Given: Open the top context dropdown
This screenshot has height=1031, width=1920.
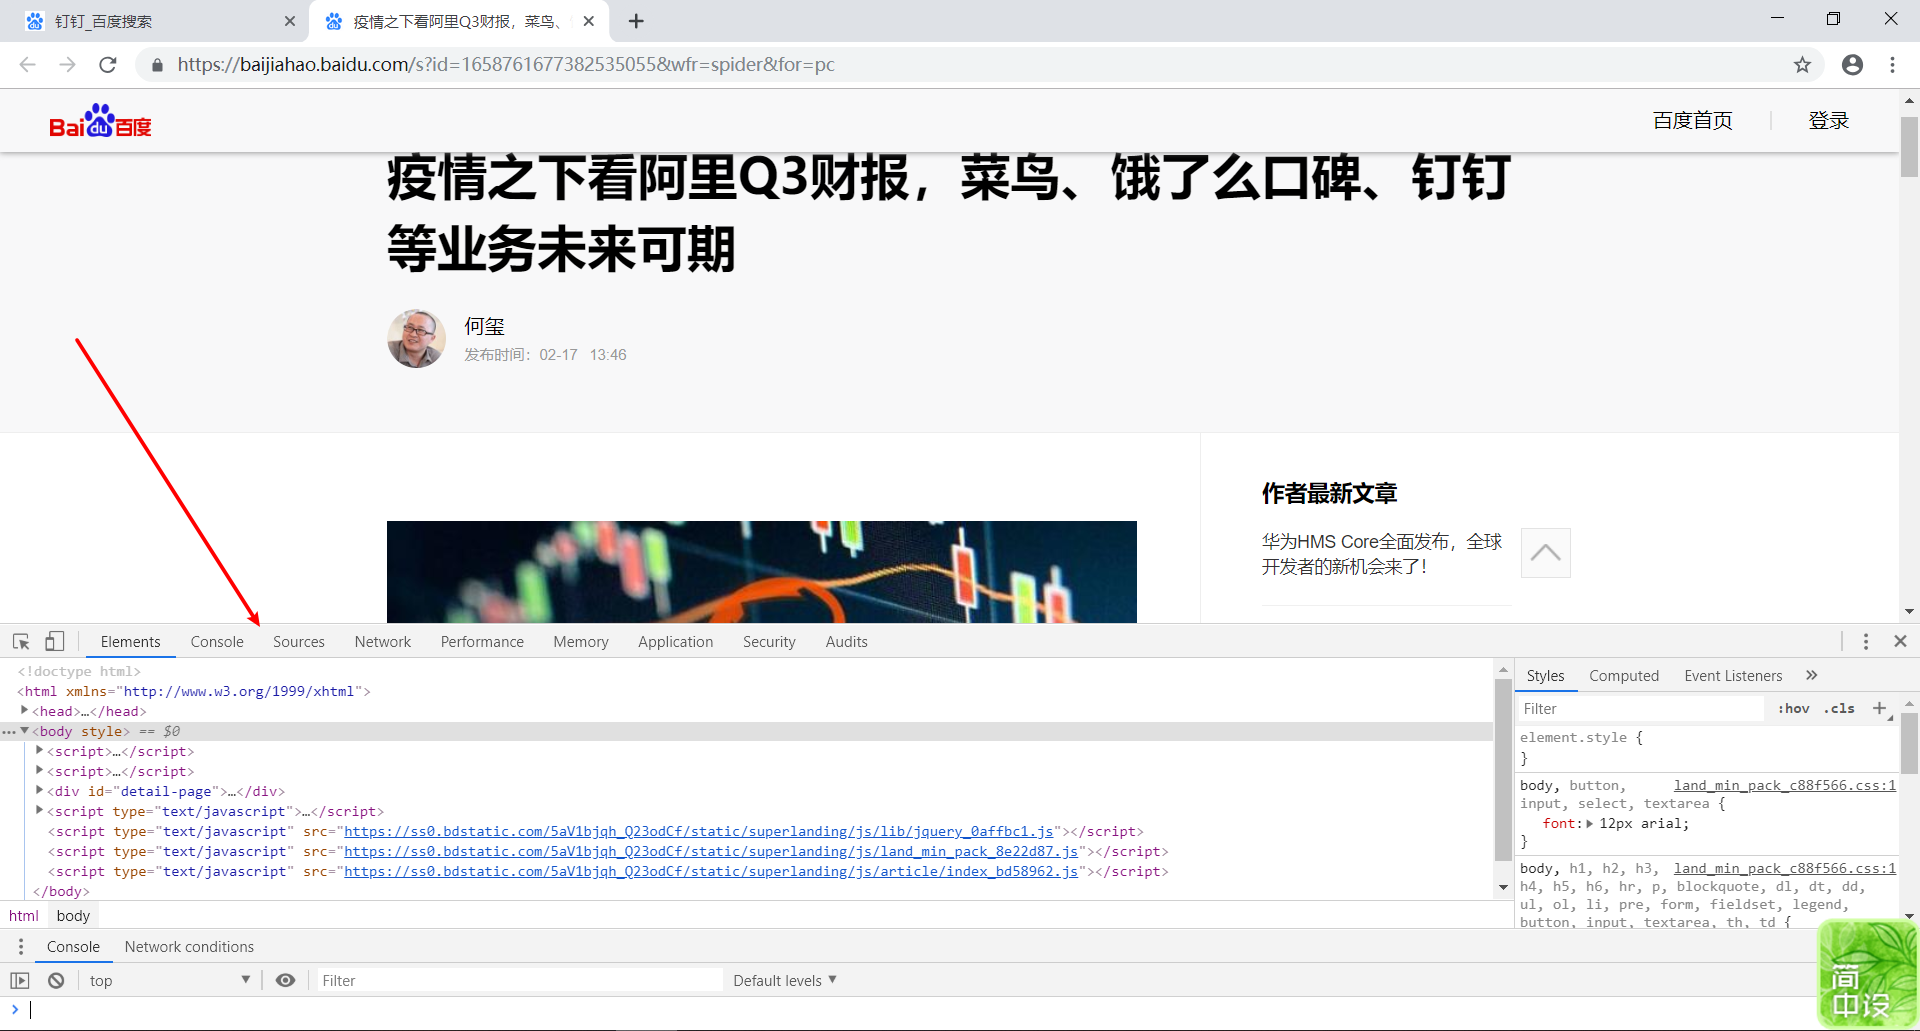Looking at the screenshot, I should point(169,980).
